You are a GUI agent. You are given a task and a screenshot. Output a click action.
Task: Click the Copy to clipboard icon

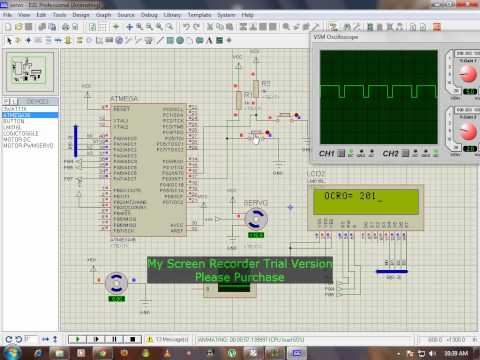[220, 27]
